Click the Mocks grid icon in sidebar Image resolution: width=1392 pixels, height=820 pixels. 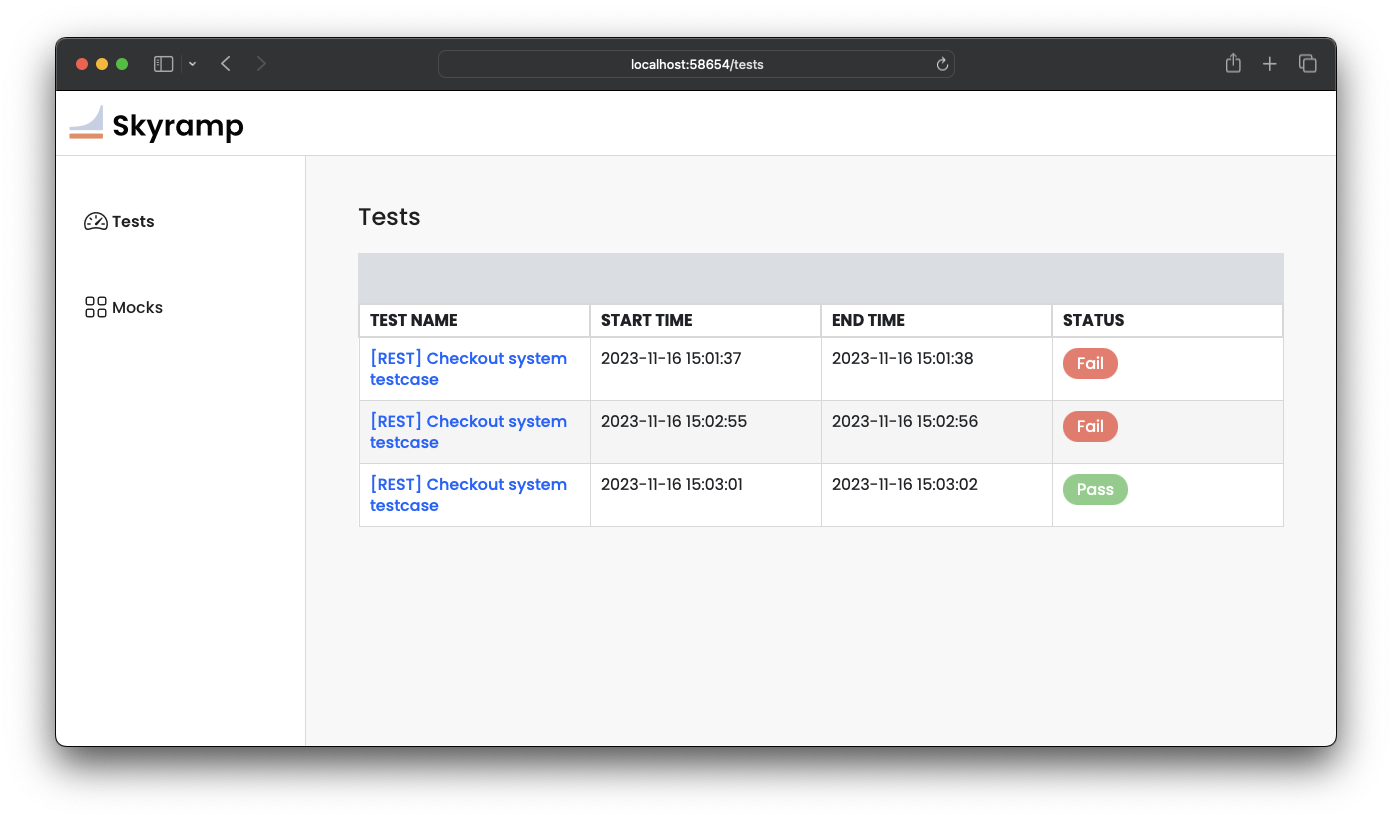(x=95, y=307)
